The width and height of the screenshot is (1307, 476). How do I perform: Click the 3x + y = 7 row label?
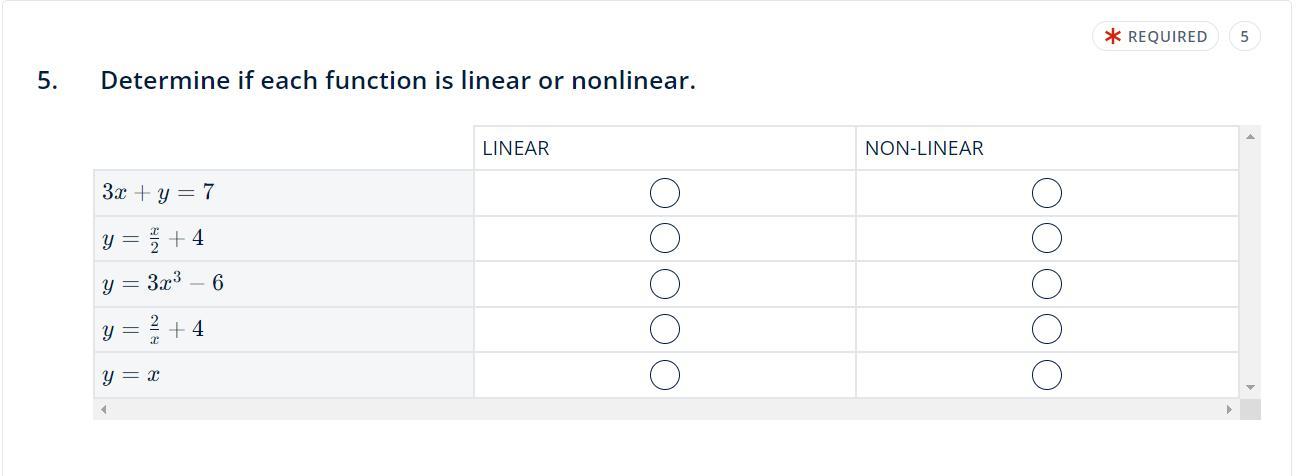tap(158, 192)
